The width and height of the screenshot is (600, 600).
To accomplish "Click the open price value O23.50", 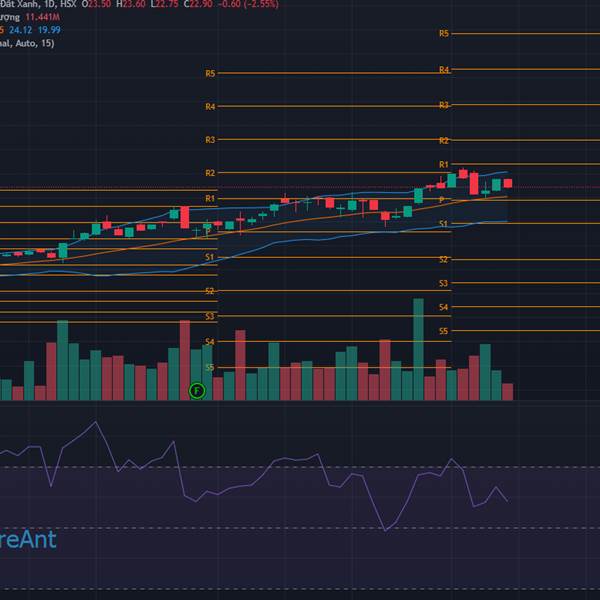I will point(96,4).
